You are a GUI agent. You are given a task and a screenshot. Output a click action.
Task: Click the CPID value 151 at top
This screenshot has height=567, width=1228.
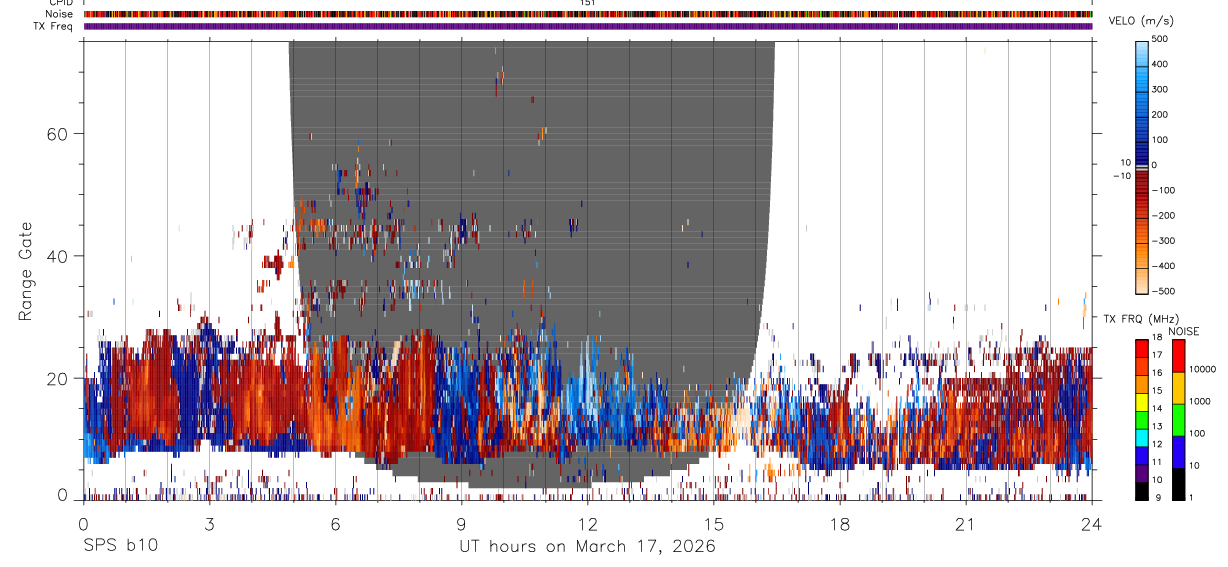coord(588,3)
